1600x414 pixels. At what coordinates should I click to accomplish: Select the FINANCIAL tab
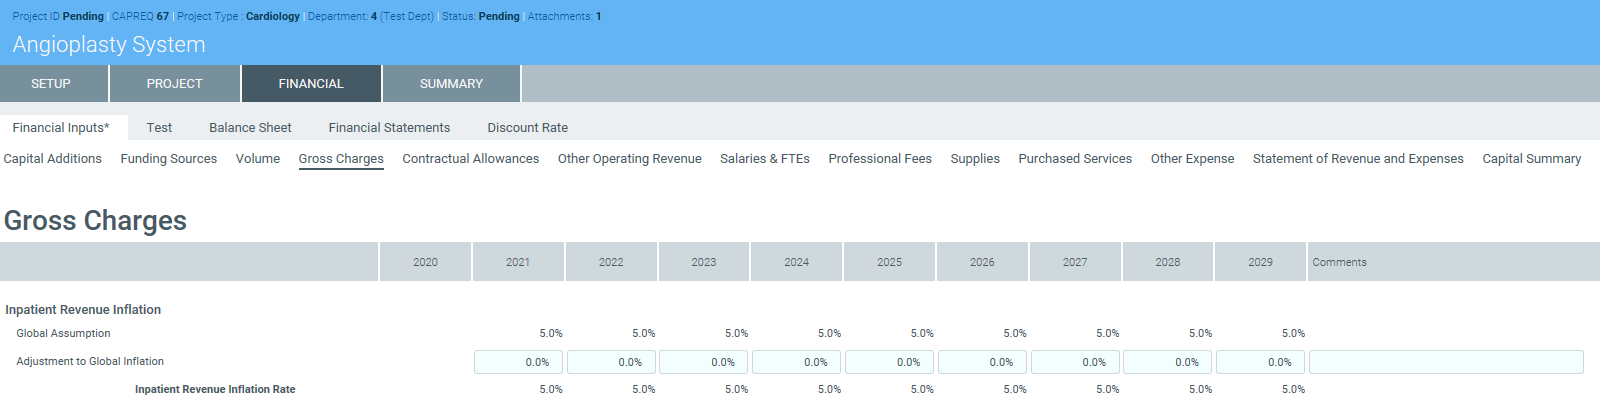311,84
